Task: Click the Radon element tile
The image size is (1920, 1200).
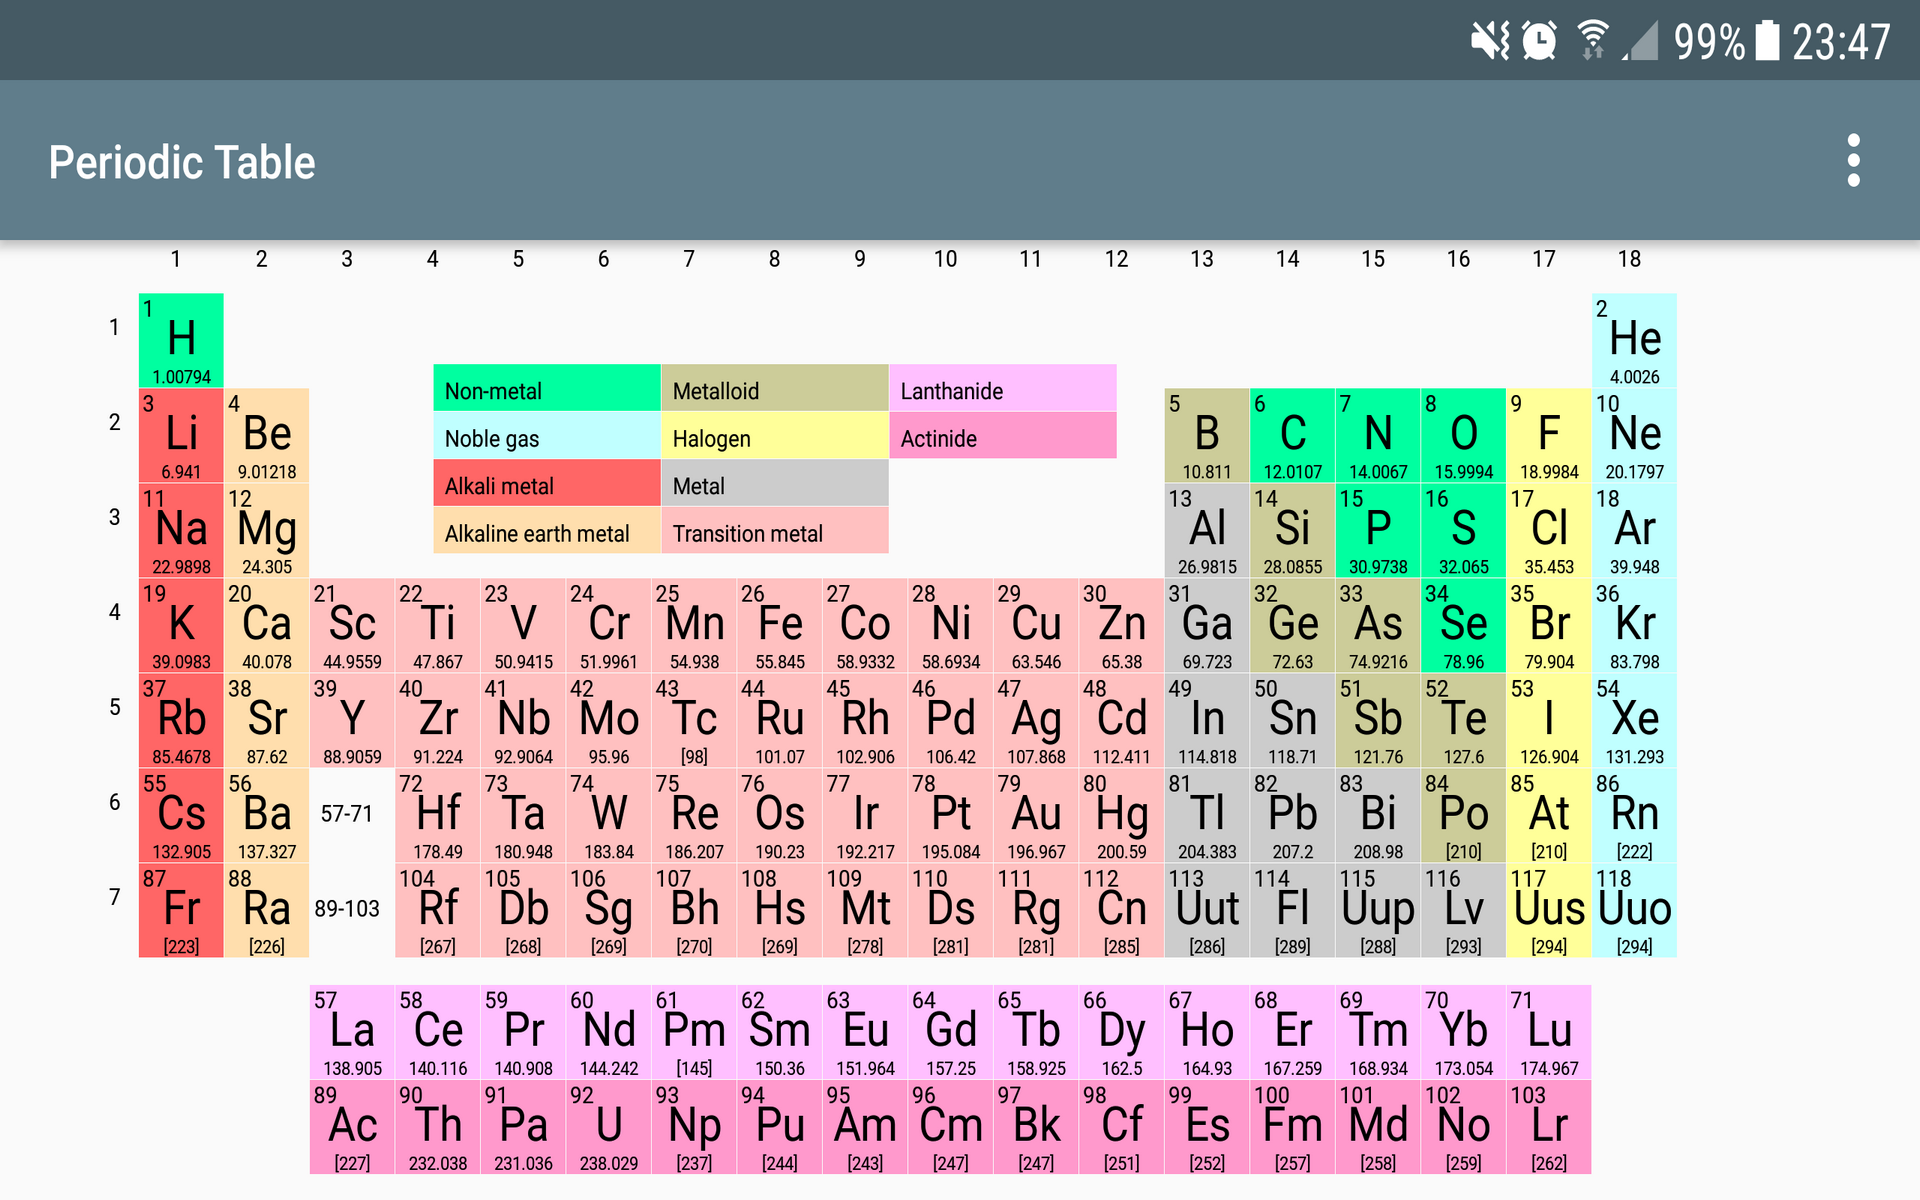Action: click(x=1634, y=815)
